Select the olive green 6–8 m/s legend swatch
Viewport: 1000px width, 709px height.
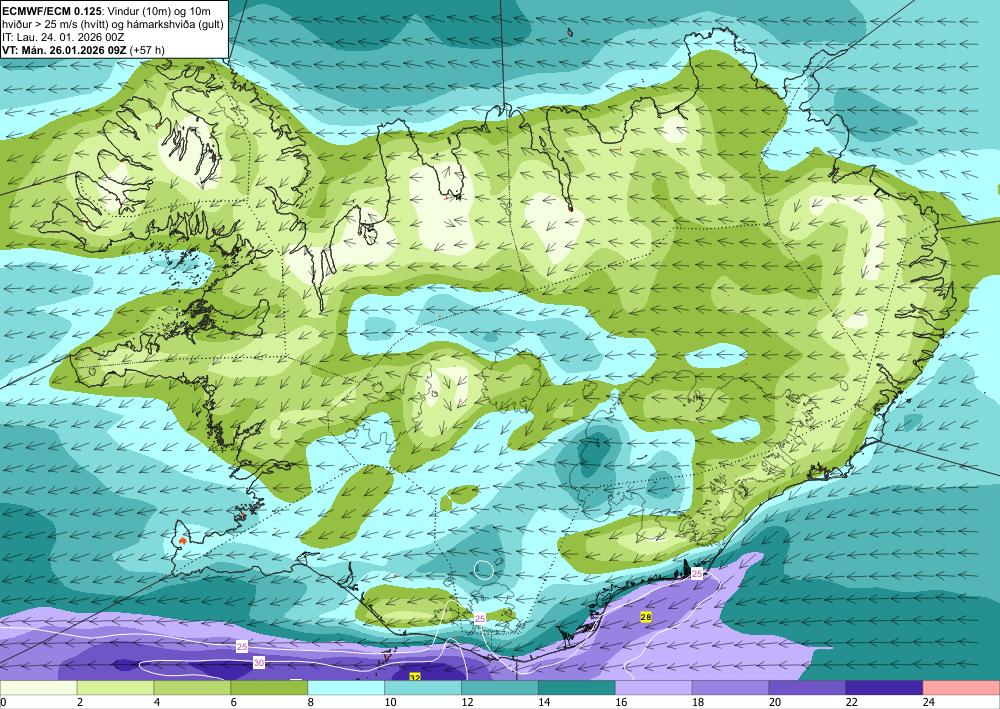point(269,688)
